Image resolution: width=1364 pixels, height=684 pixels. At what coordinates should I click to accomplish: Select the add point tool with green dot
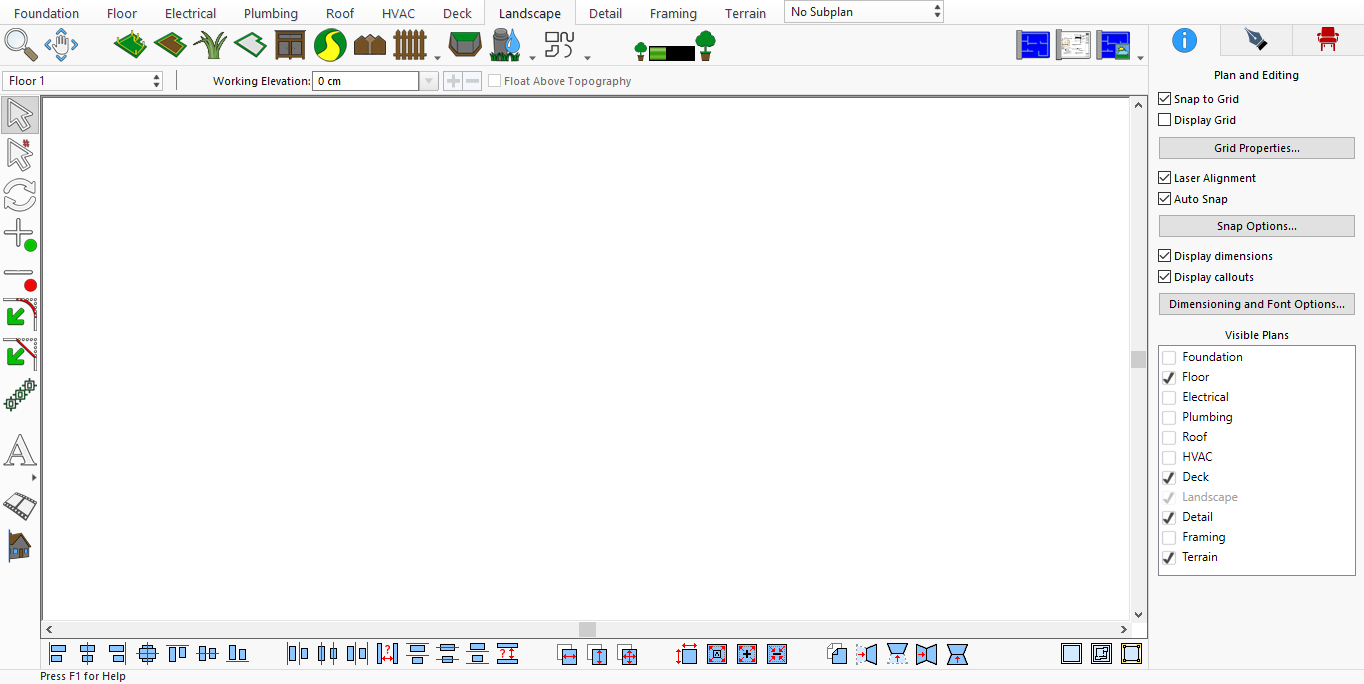point(20,235)
